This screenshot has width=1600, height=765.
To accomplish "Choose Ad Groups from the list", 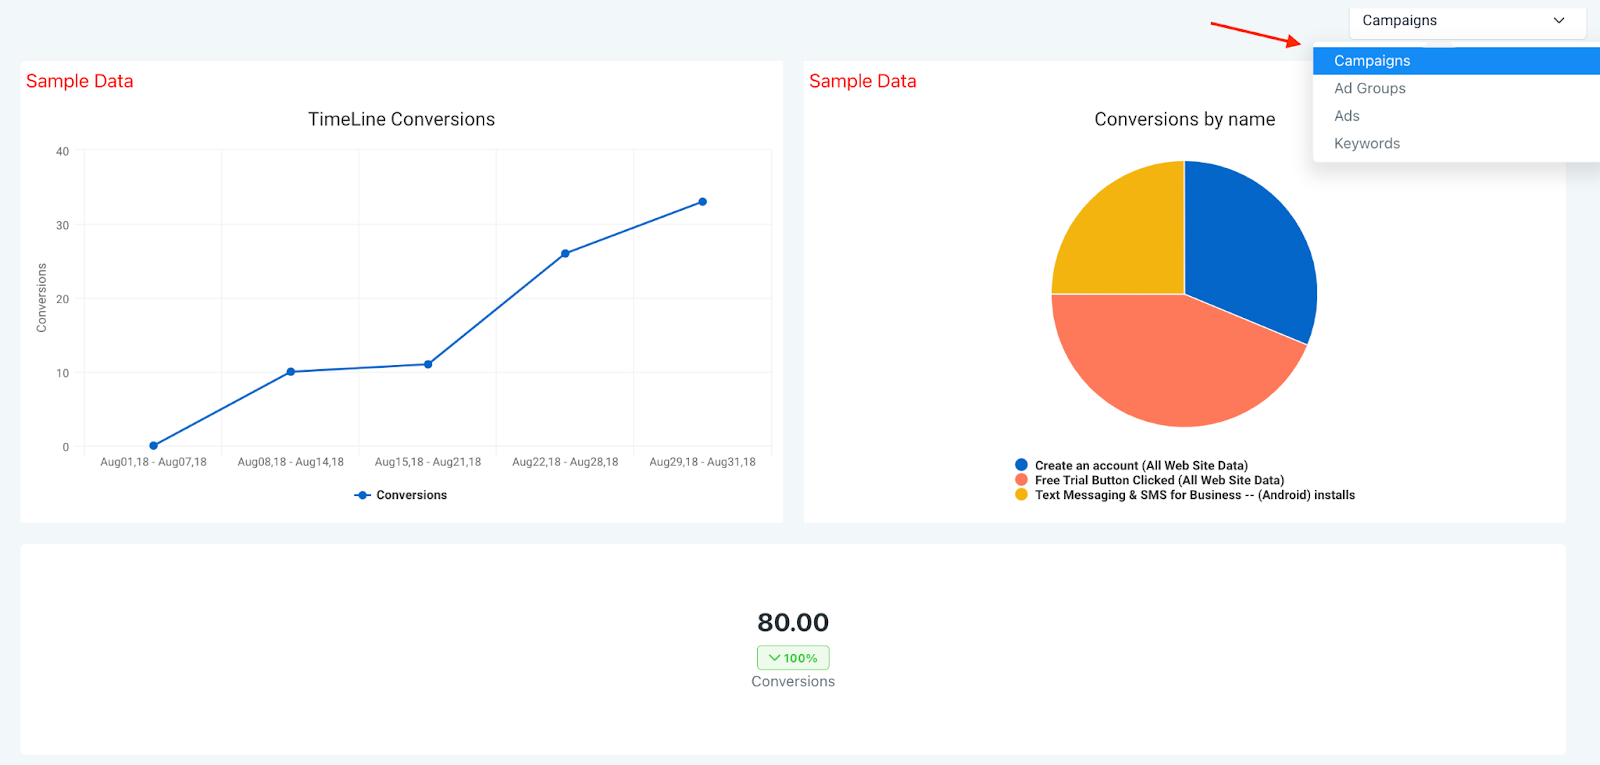I will 1456,88.
